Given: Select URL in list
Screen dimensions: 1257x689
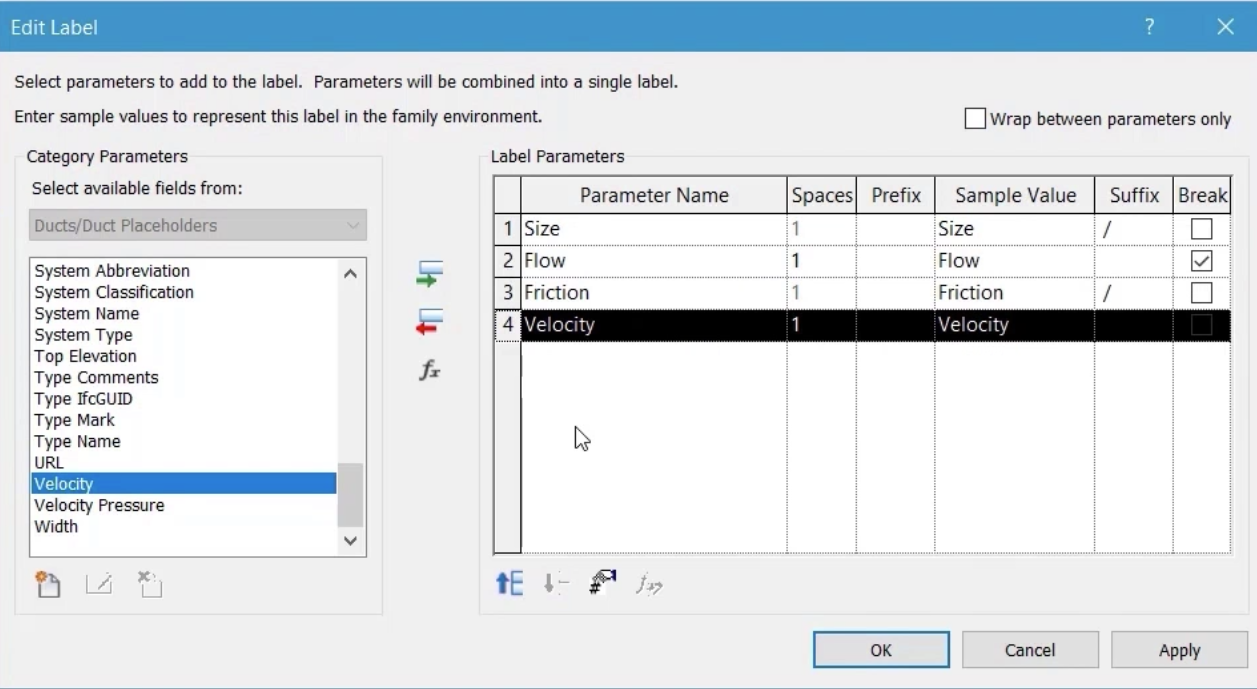Looking at the screenshot, I should click(48, 462).
